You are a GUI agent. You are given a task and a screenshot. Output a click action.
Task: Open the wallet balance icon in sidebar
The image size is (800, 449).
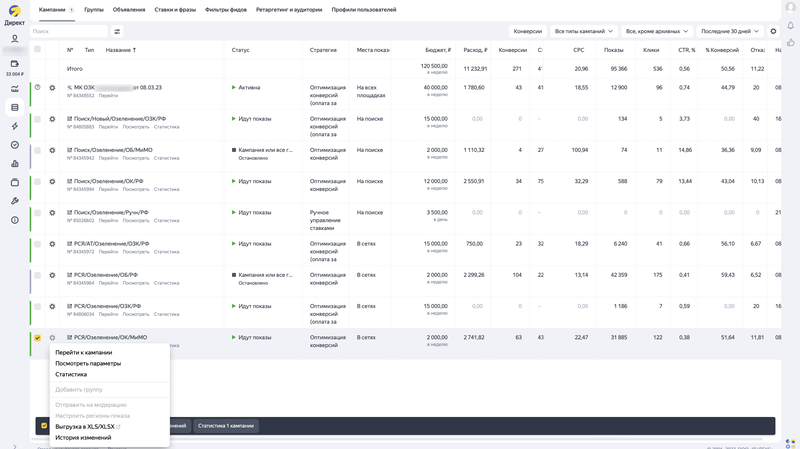[15, 64]
